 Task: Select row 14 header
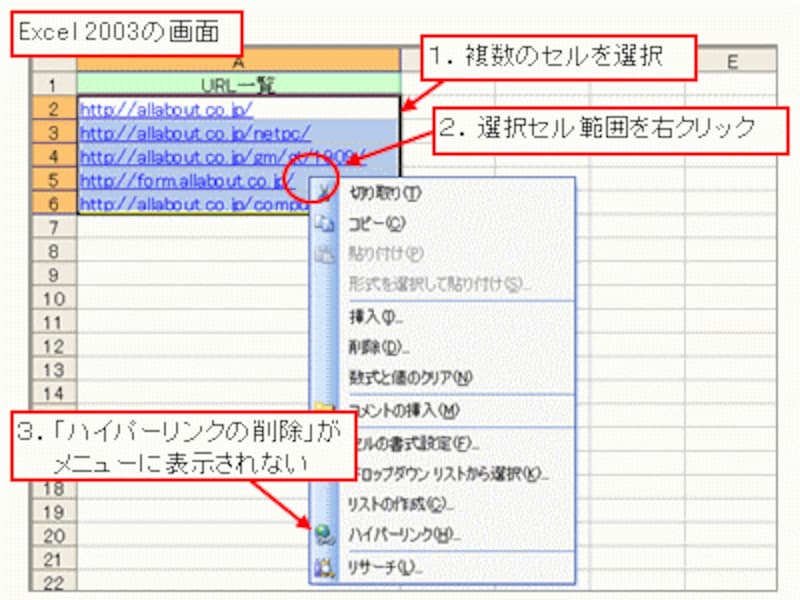54,394
